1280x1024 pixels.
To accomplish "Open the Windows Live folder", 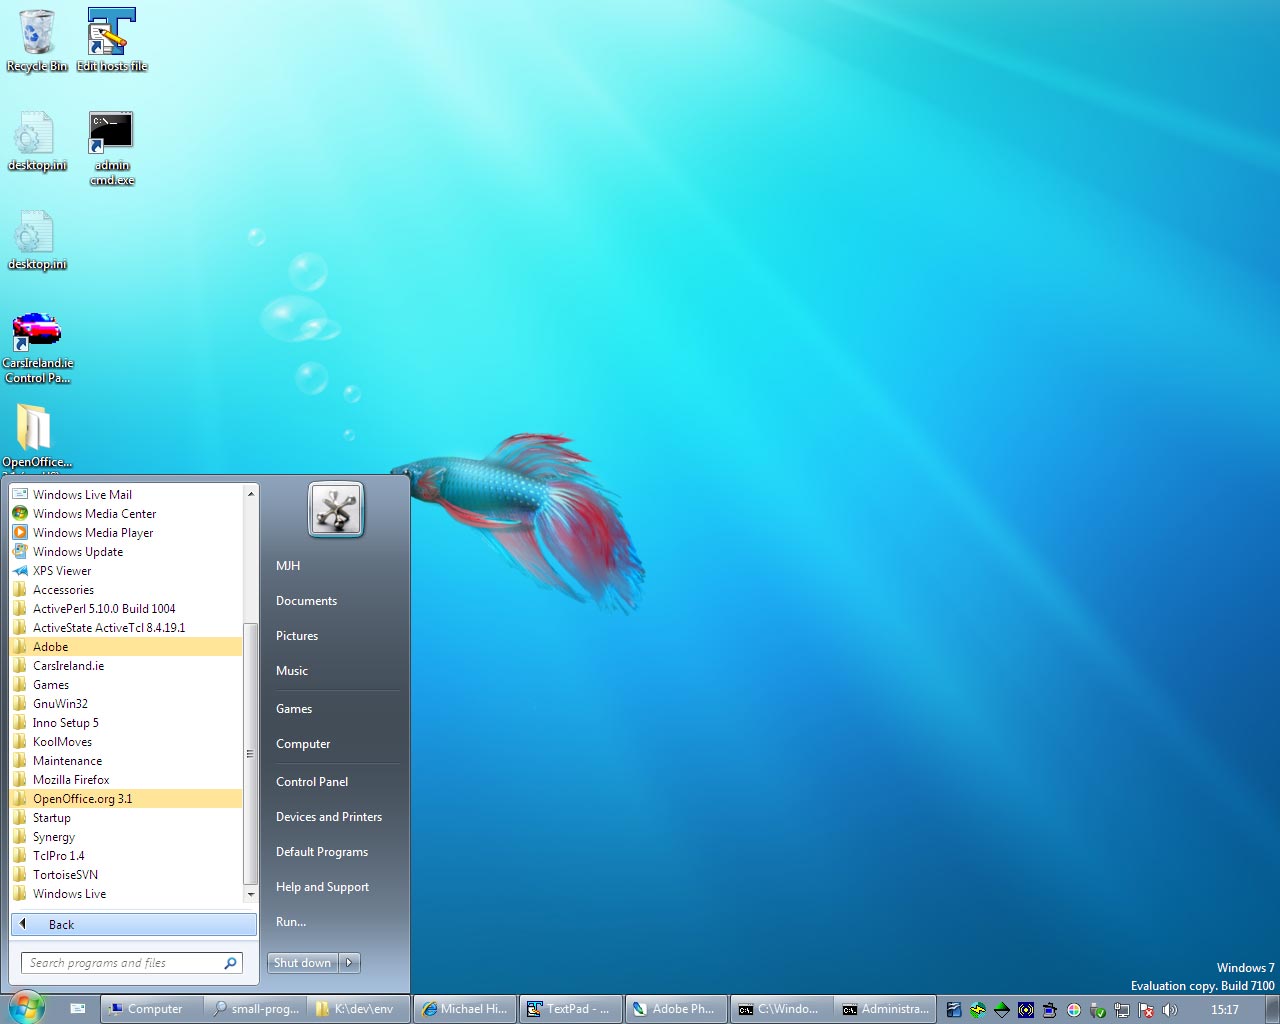I will tap(126, 893).
